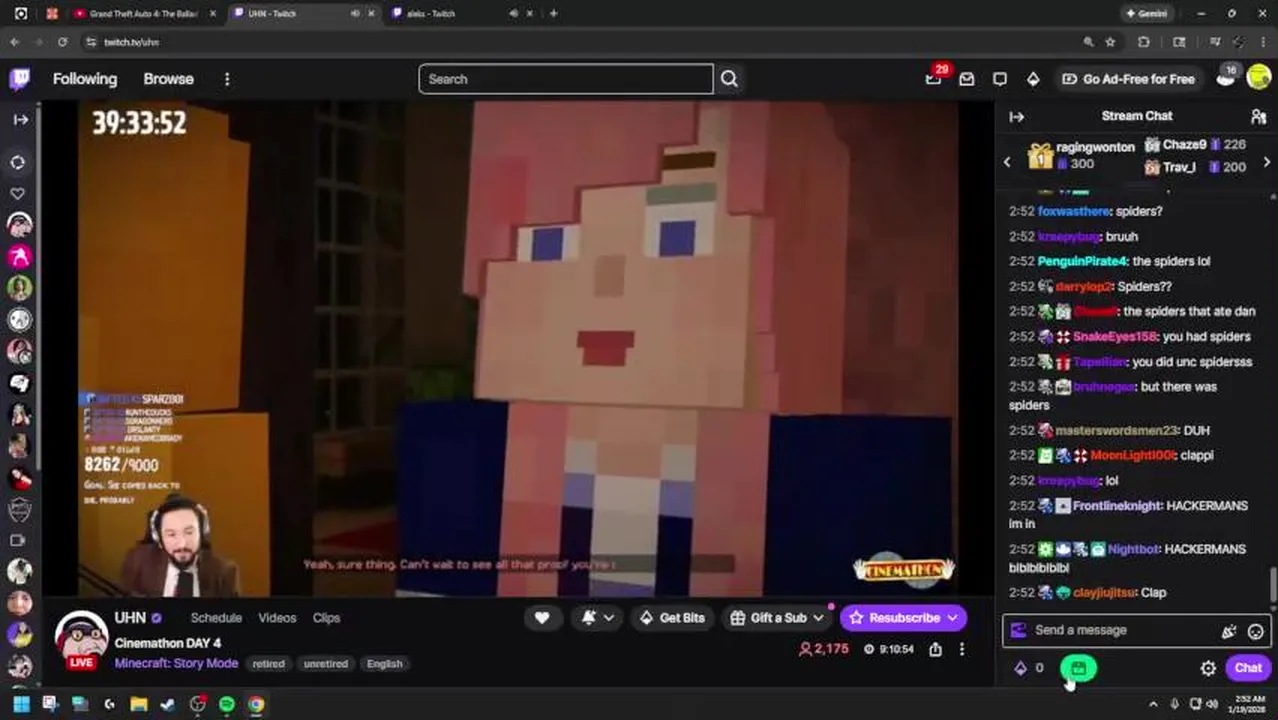Click the Resubscribe button

[903, 618]
